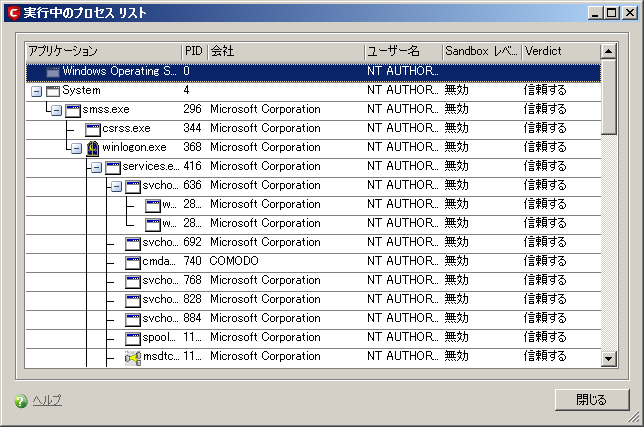Collapse the svchost PID 636 node
The image size is (644, 427).
pyautogui.click(x=116, y=185)
